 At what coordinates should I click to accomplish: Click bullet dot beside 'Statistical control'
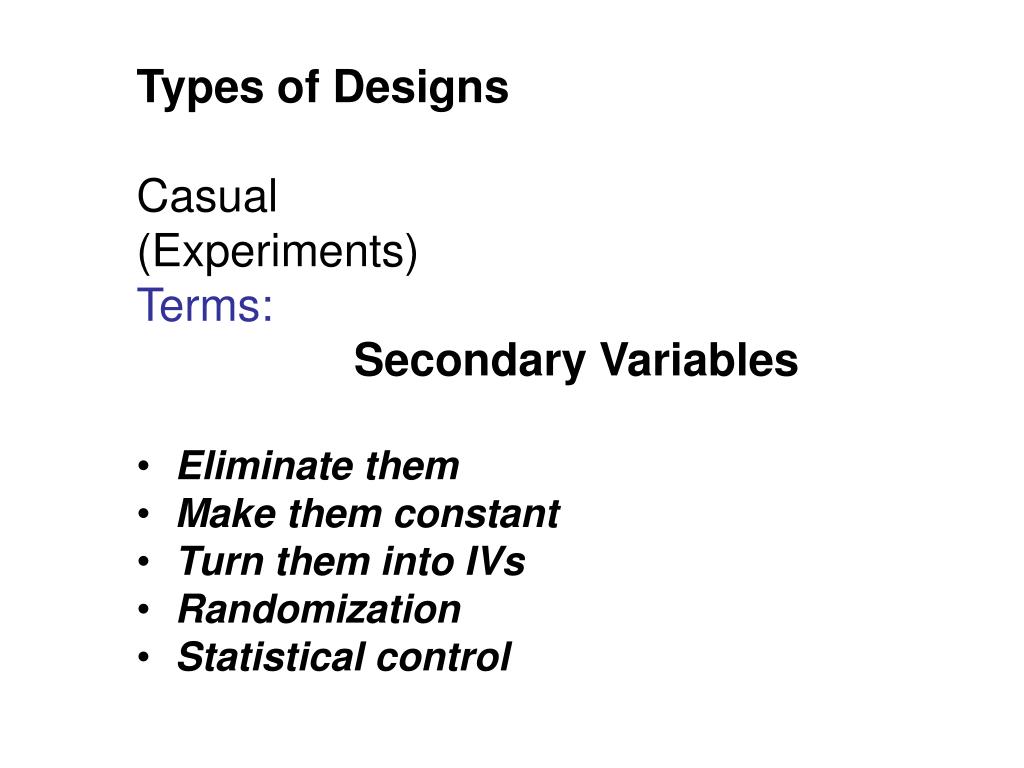pyautogui.click(x=144, y=658)
